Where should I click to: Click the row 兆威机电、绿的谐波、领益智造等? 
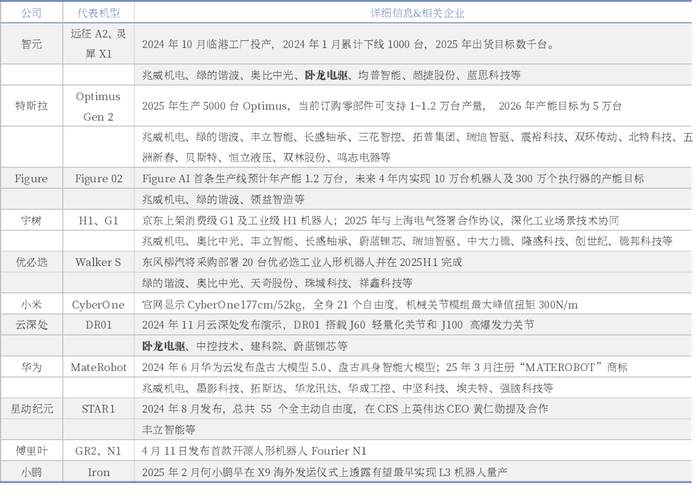point(412,199)
